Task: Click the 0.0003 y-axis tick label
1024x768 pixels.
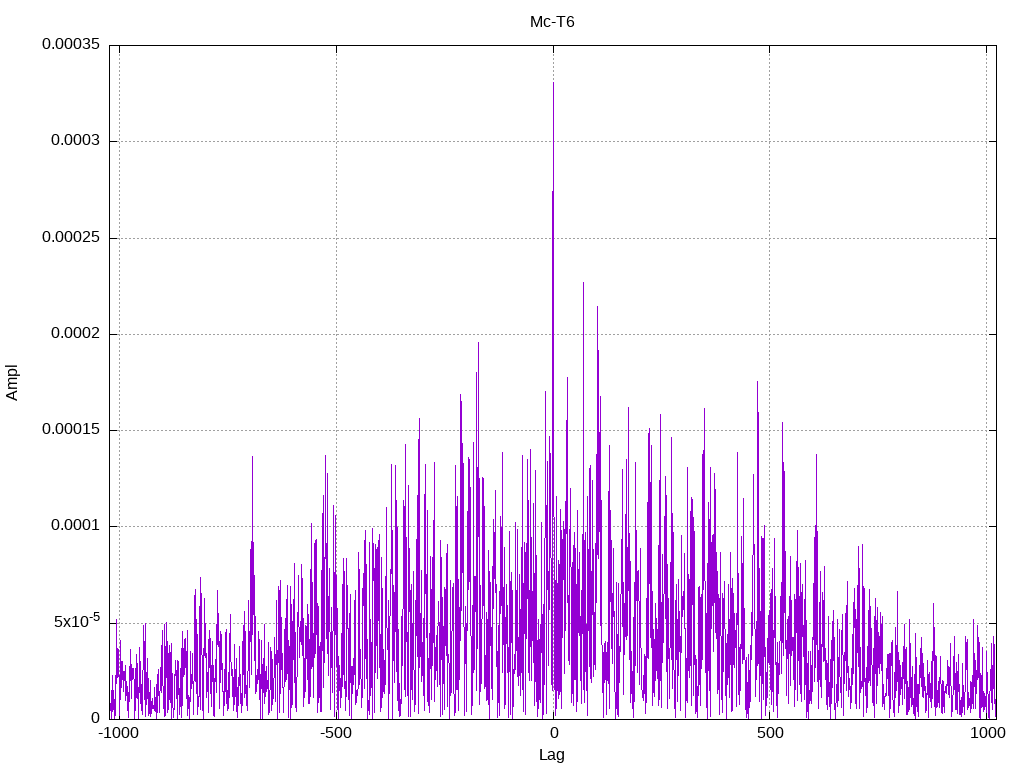Action: click(x=76, y=140)
